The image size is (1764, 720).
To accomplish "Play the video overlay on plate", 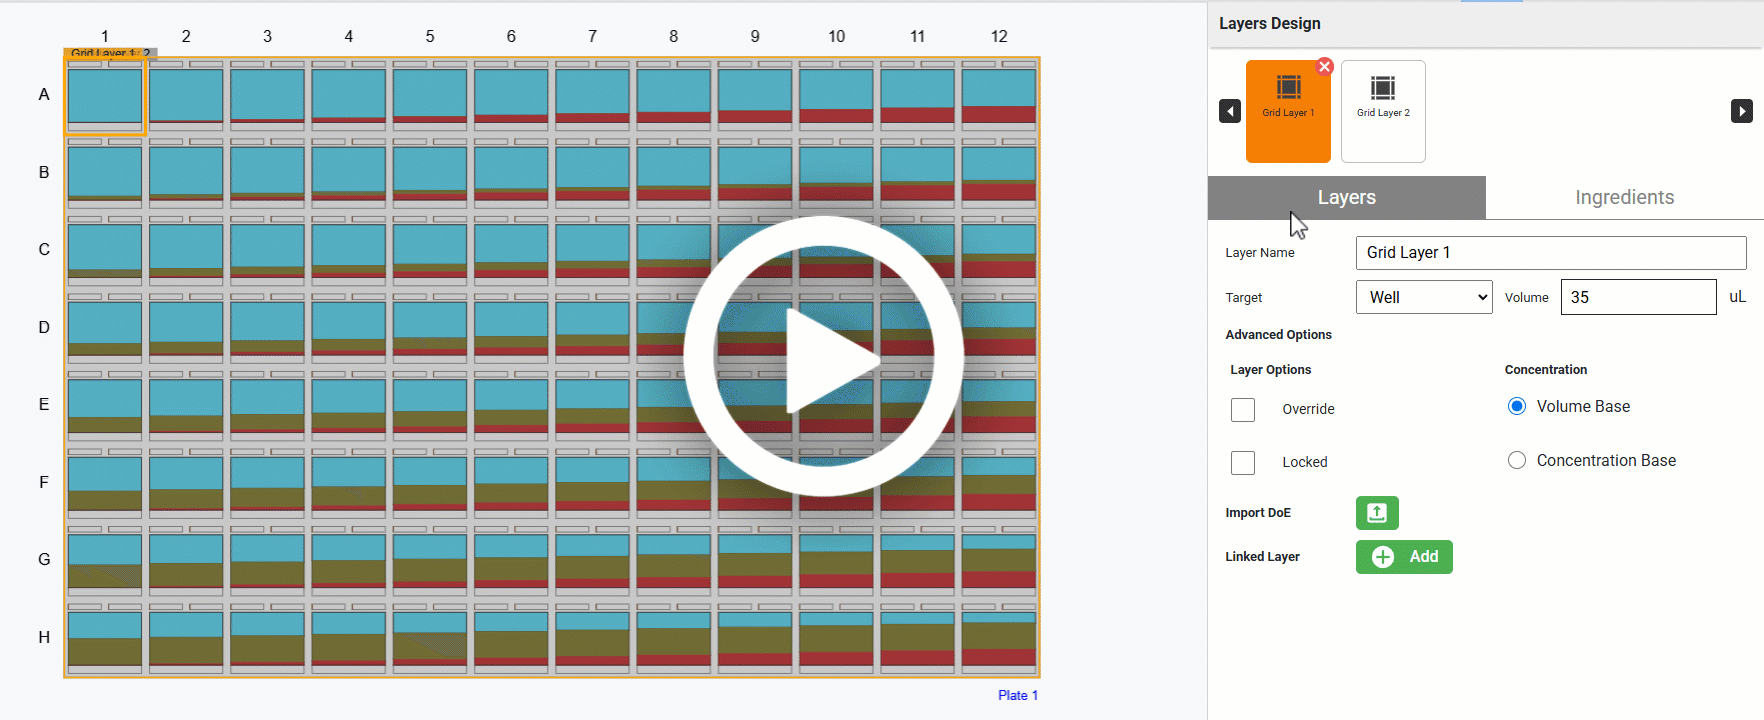I will [x=823, y=356].
